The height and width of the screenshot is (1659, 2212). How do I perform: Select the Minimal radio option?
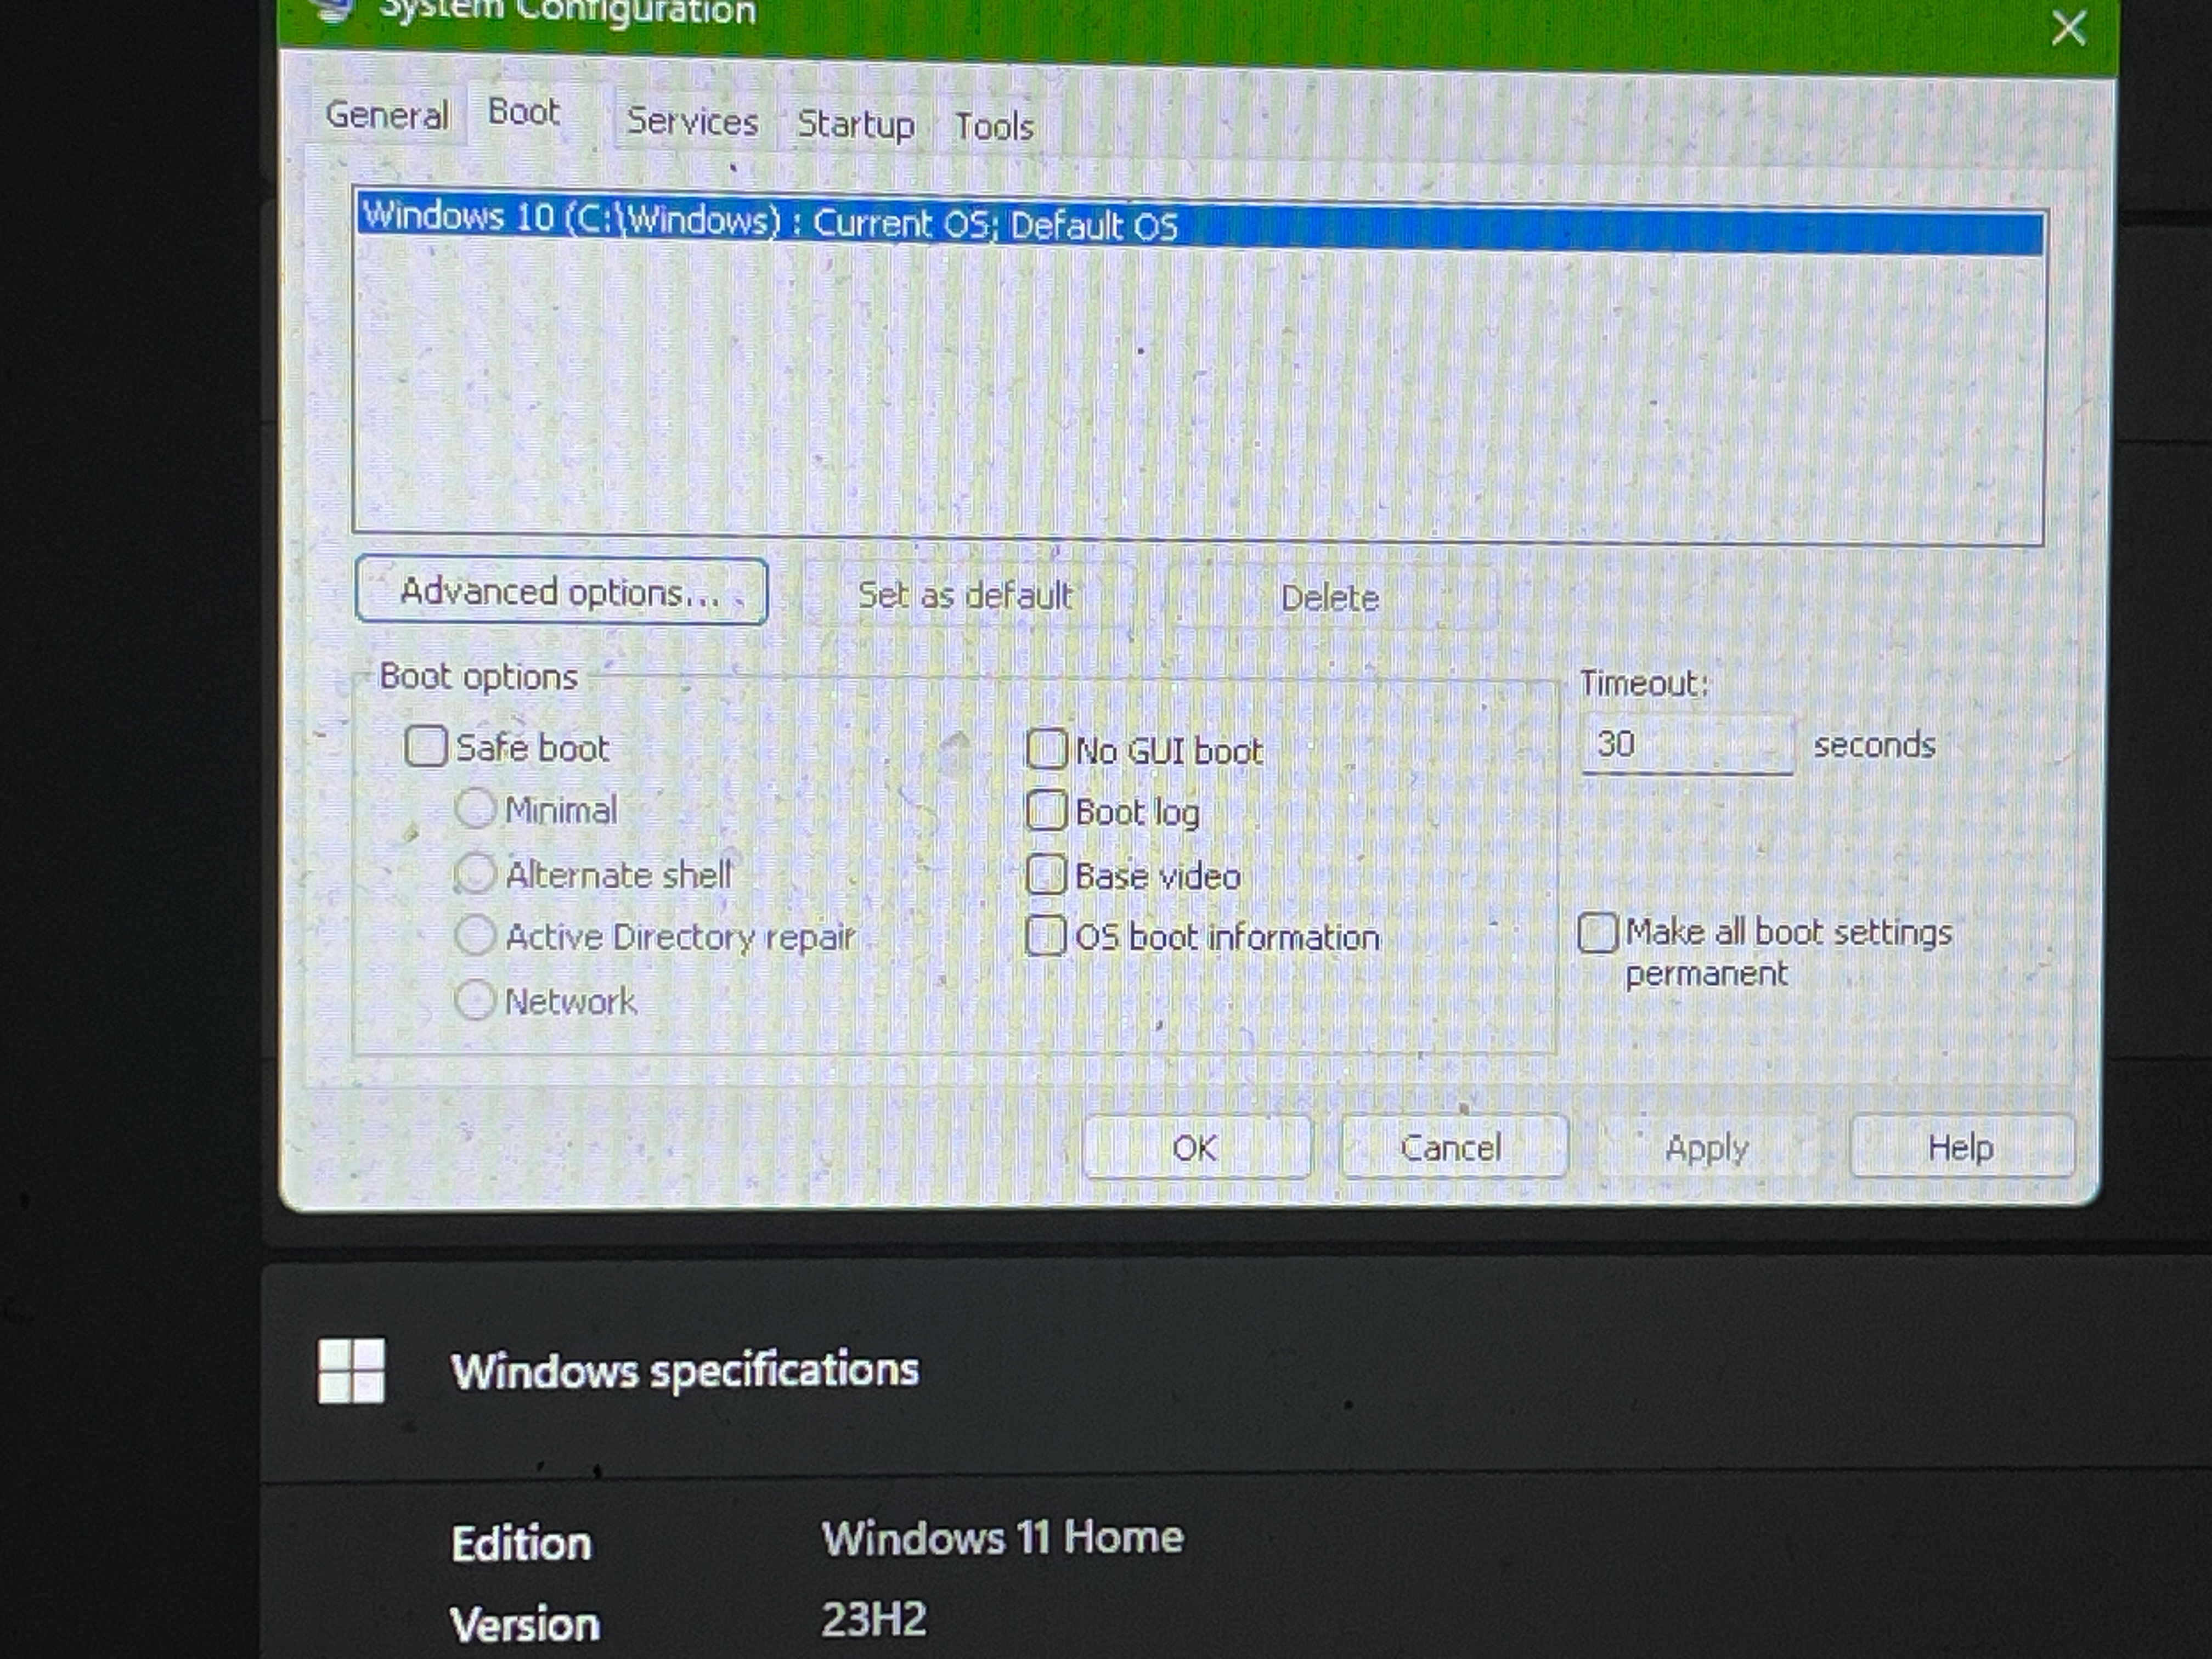476,808
